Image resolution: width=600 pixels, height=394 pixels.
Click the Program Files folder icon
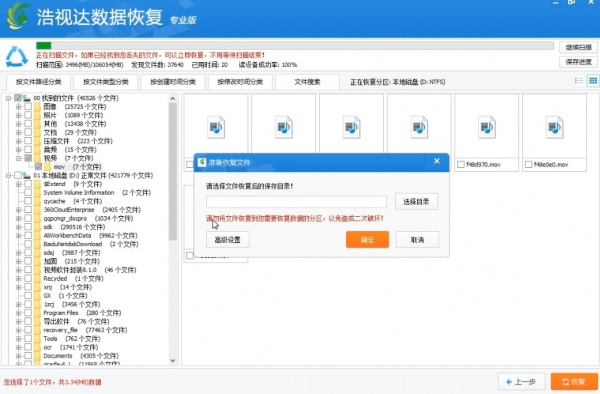coord(37,313)
